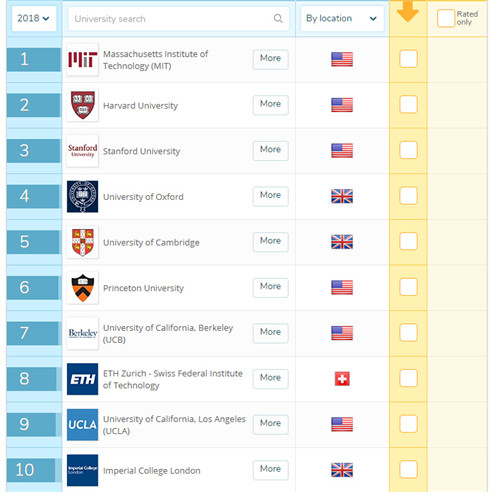500x492 pixels.
Task: Expand the By location dropdown
Action: [x=342, y=18]
